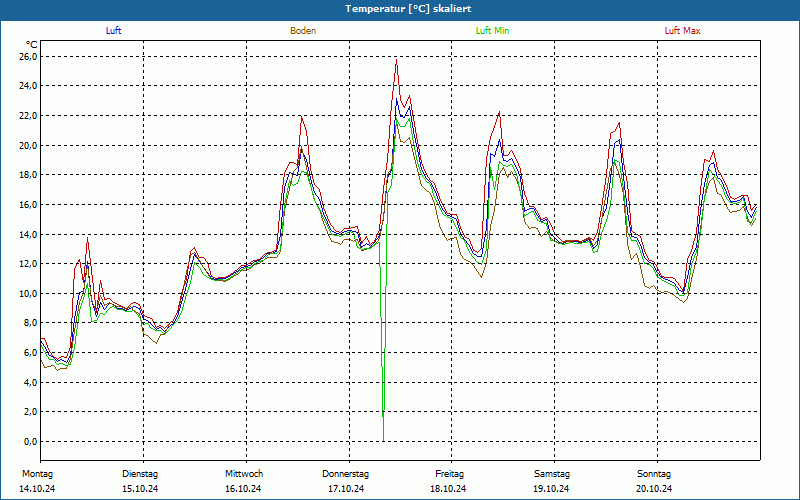
Task: Click the 20.10.24 date label
Action: (655, 489)
